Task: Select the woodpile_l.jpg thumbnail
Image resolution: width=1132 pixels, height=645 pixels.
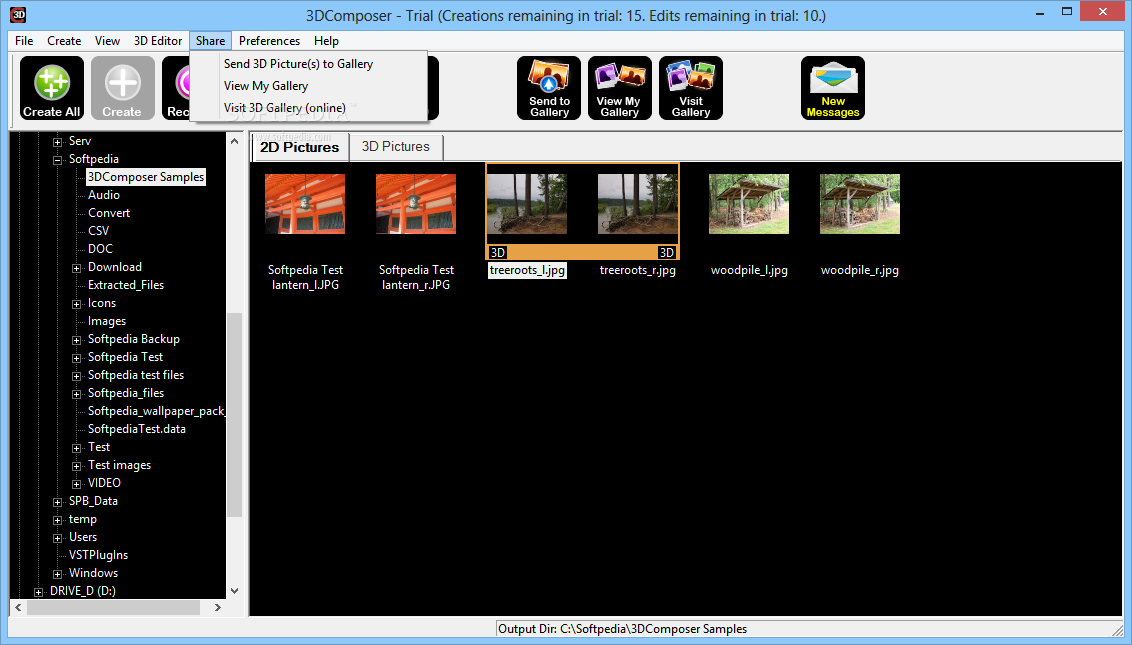Action: (x=749, y=204)
